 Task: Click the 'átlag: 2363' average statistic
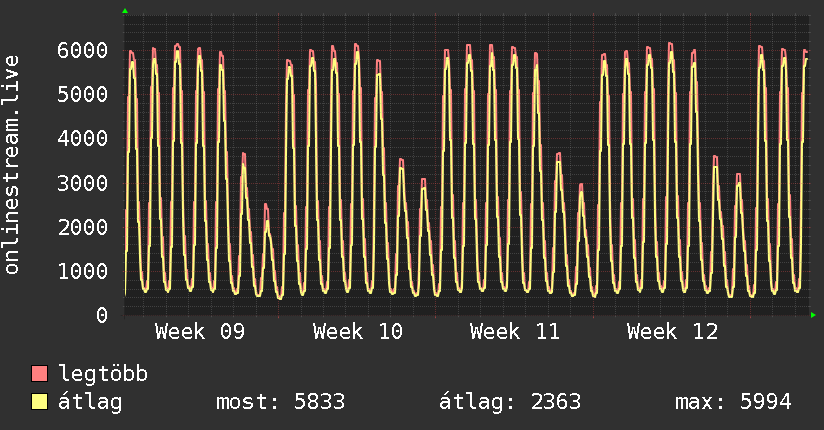[x=510, y=402]
